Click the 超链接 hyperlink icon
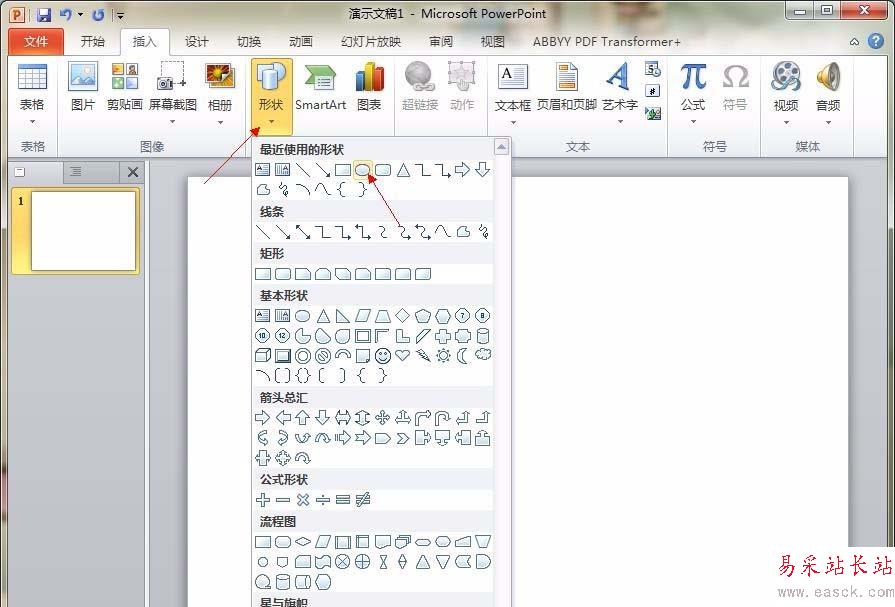The width and height of the screenshot is (895, 607). click(420, 87)
